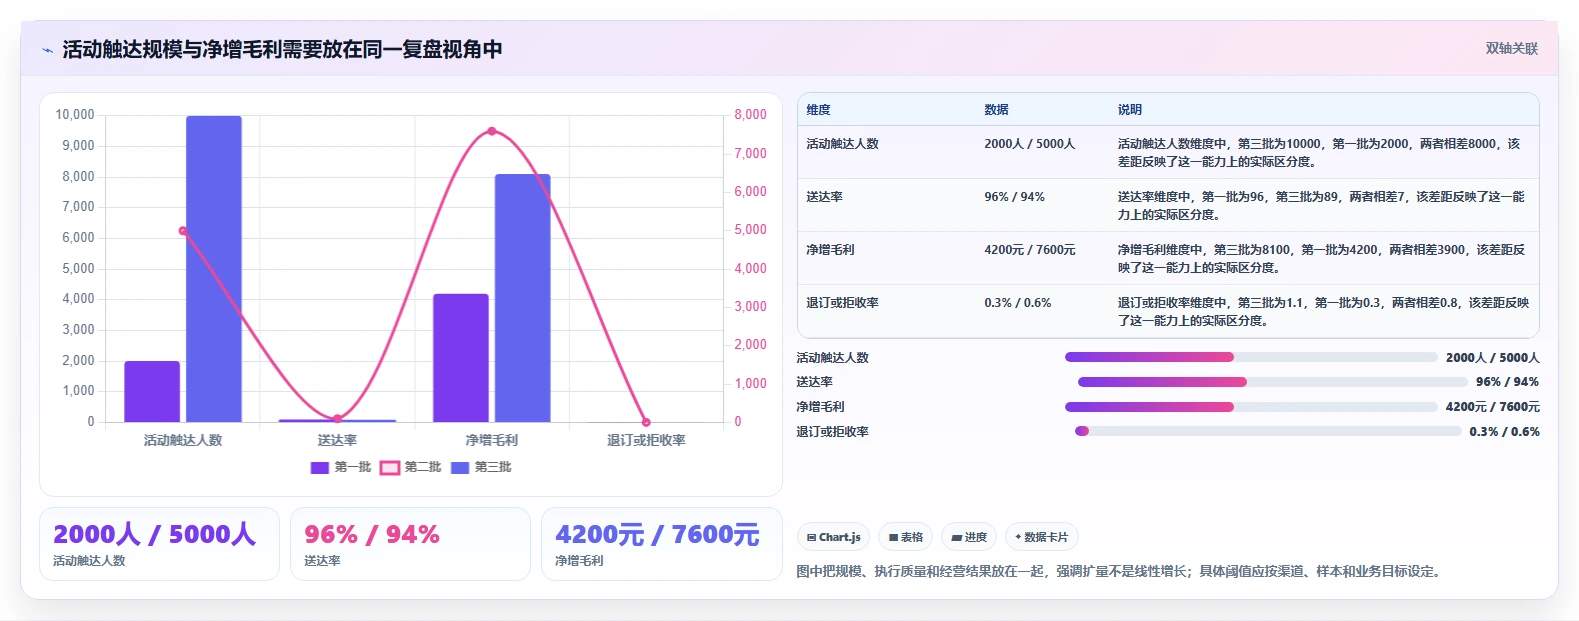The height and width of the screenshot is (621, 1579).
Task: Click the 活动触达人数 table row label
Action: point(842,144)
